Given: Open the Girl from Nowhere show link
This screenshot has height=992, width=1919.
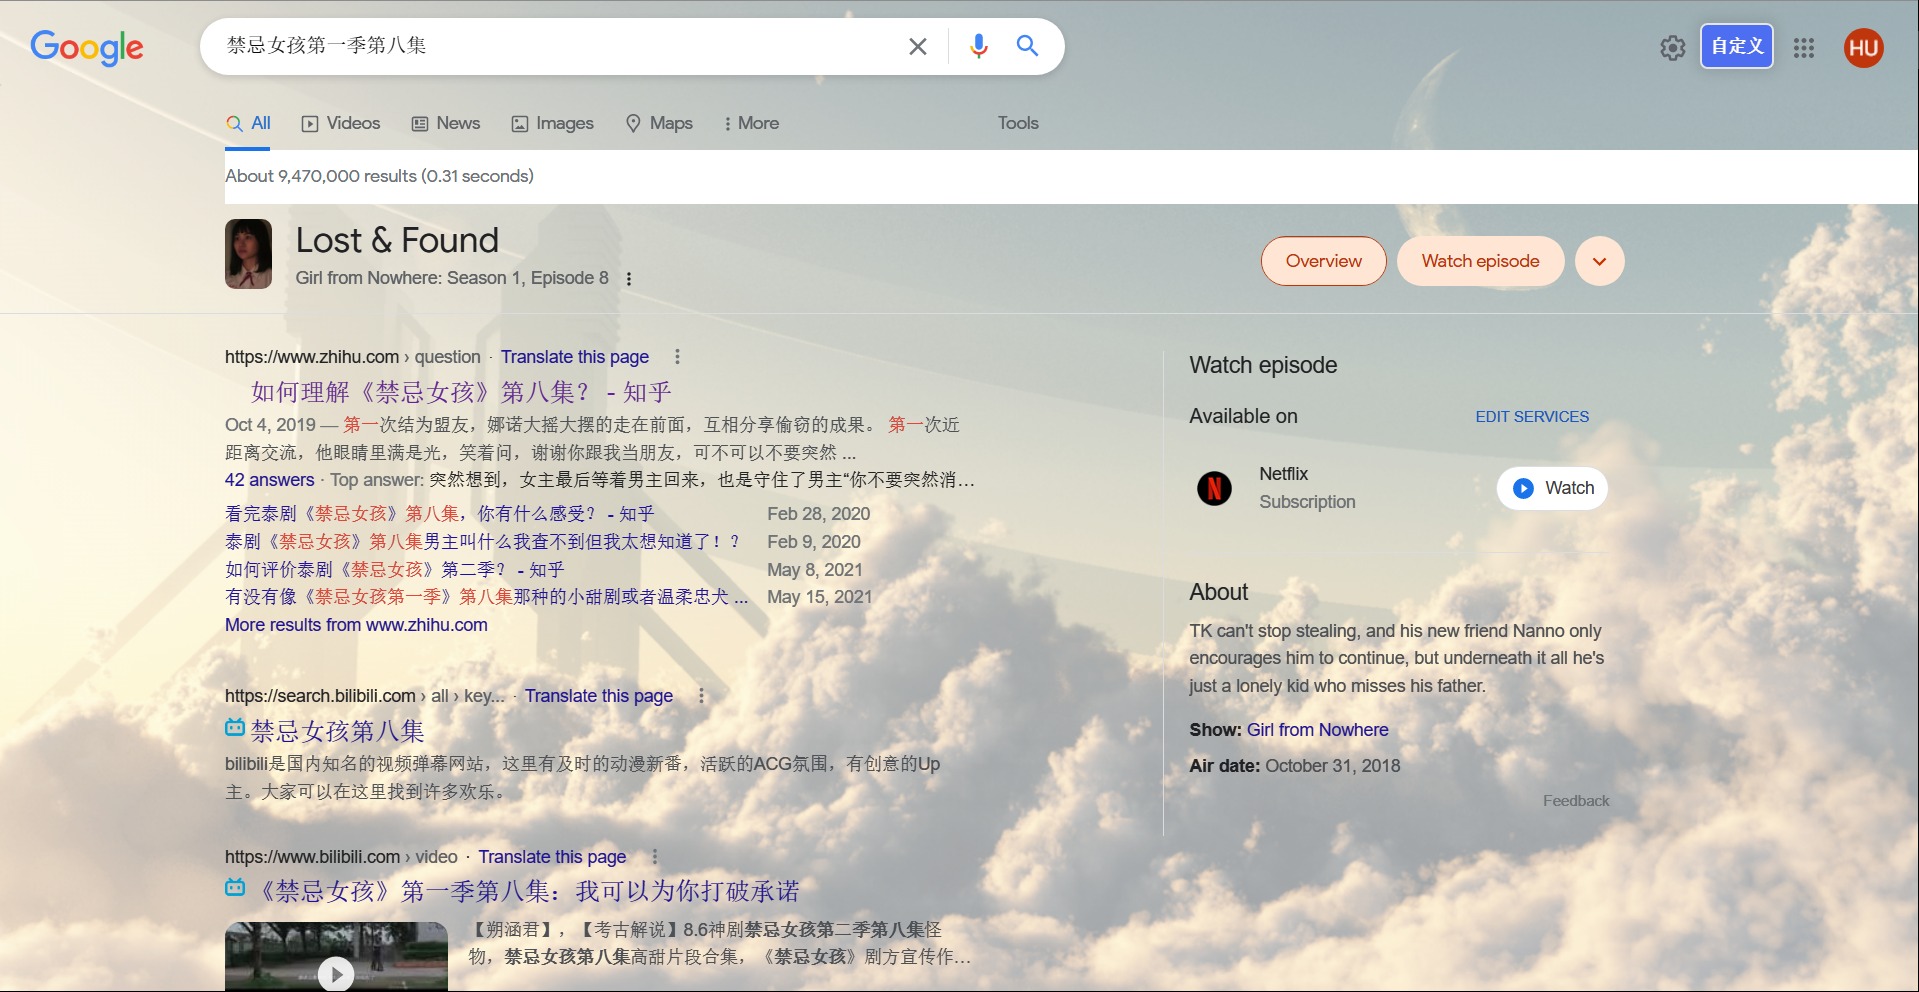Looking at the screenshot, I should click(1317, 730).
